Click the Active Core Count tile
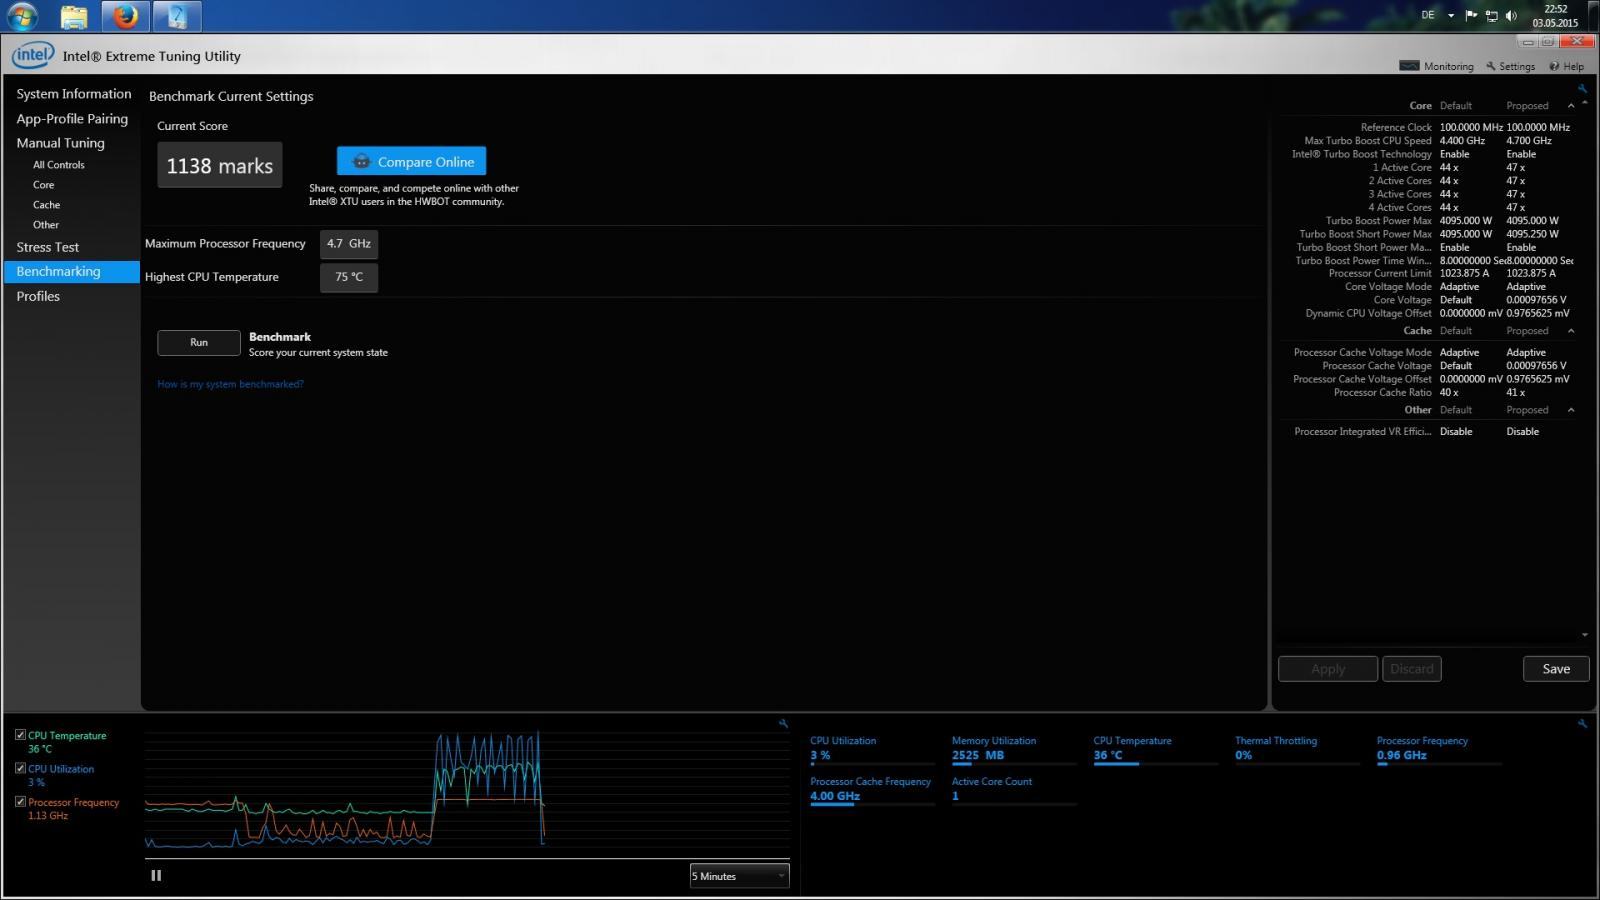 [1014, 790]
